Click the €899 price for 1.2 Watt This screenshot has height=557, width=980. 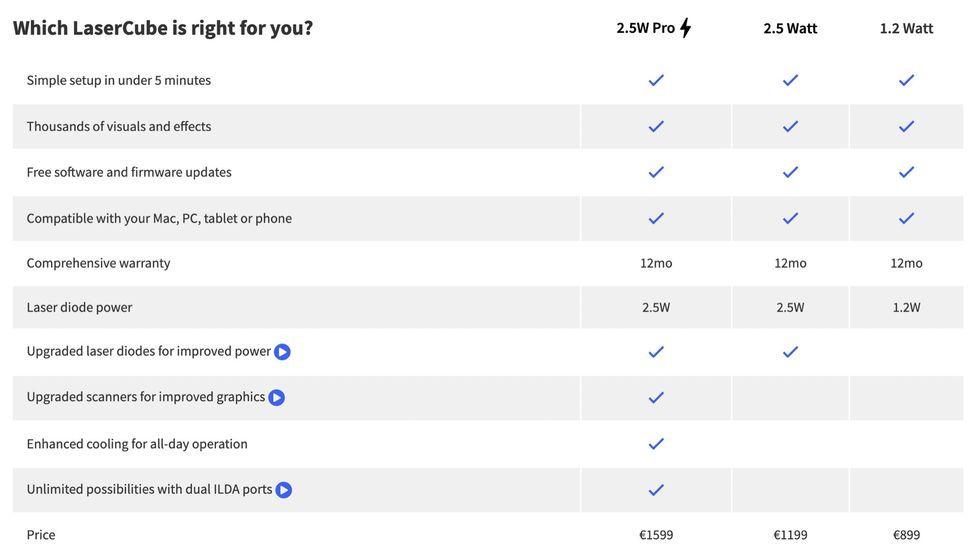[906, 535]
